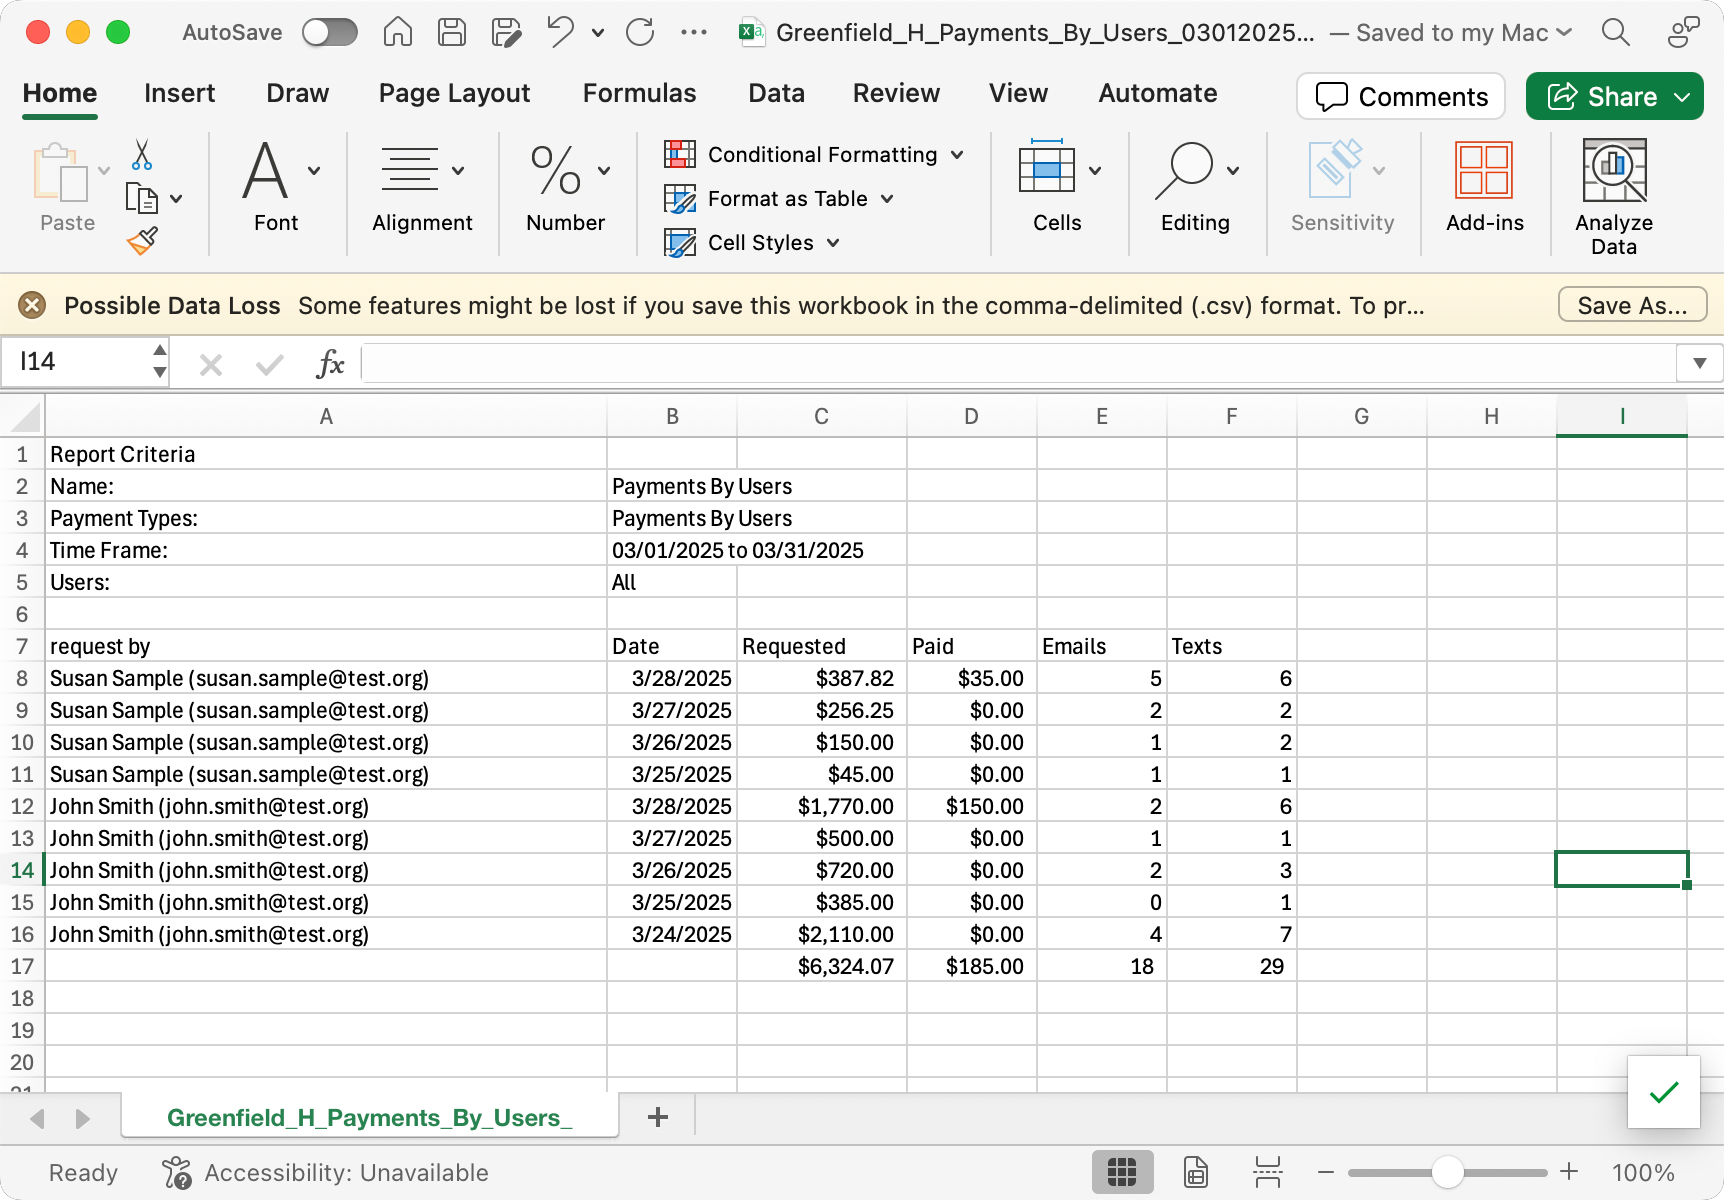The image size is (1724, 1200).
Task: Click the Save As... button
Action: click(x=1632, y=305)
